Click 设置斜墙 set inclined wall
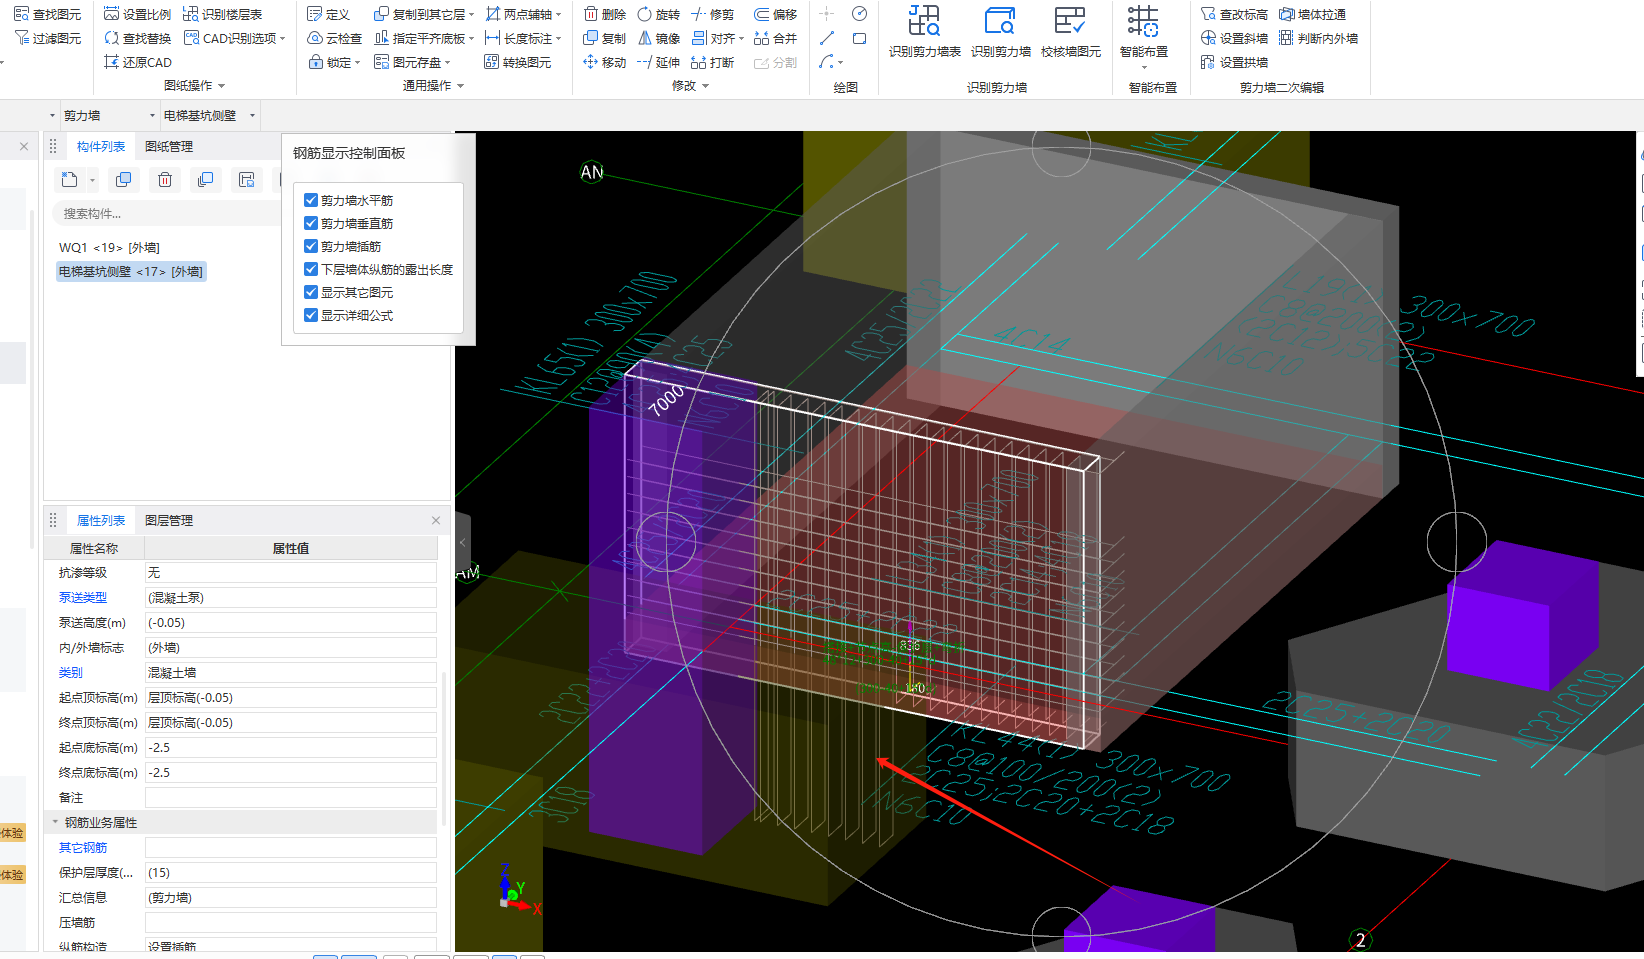The image size is (1644, 959). (x=1234, y=38)
